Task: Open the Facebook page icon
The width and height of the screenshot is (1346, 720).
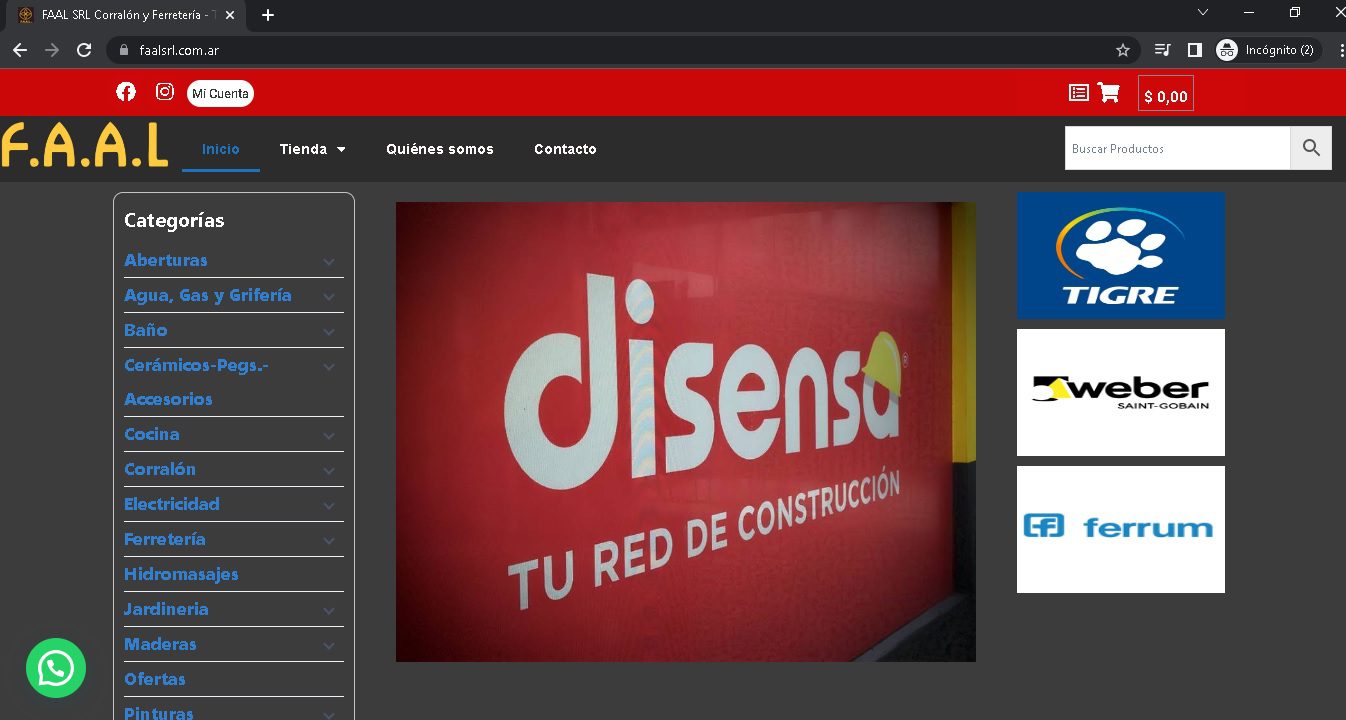Action: pos(126,92)
